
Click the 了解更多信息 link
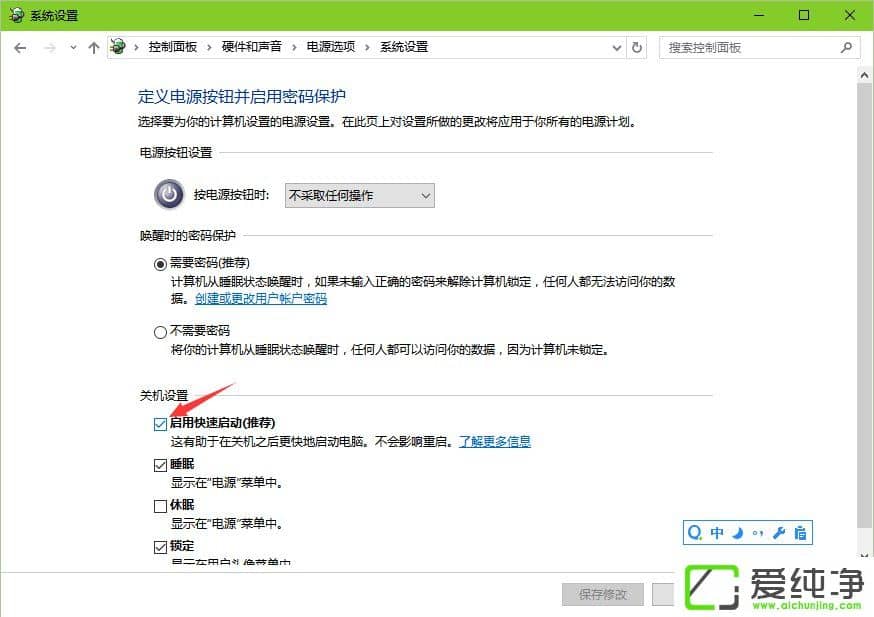coord(494,441)
